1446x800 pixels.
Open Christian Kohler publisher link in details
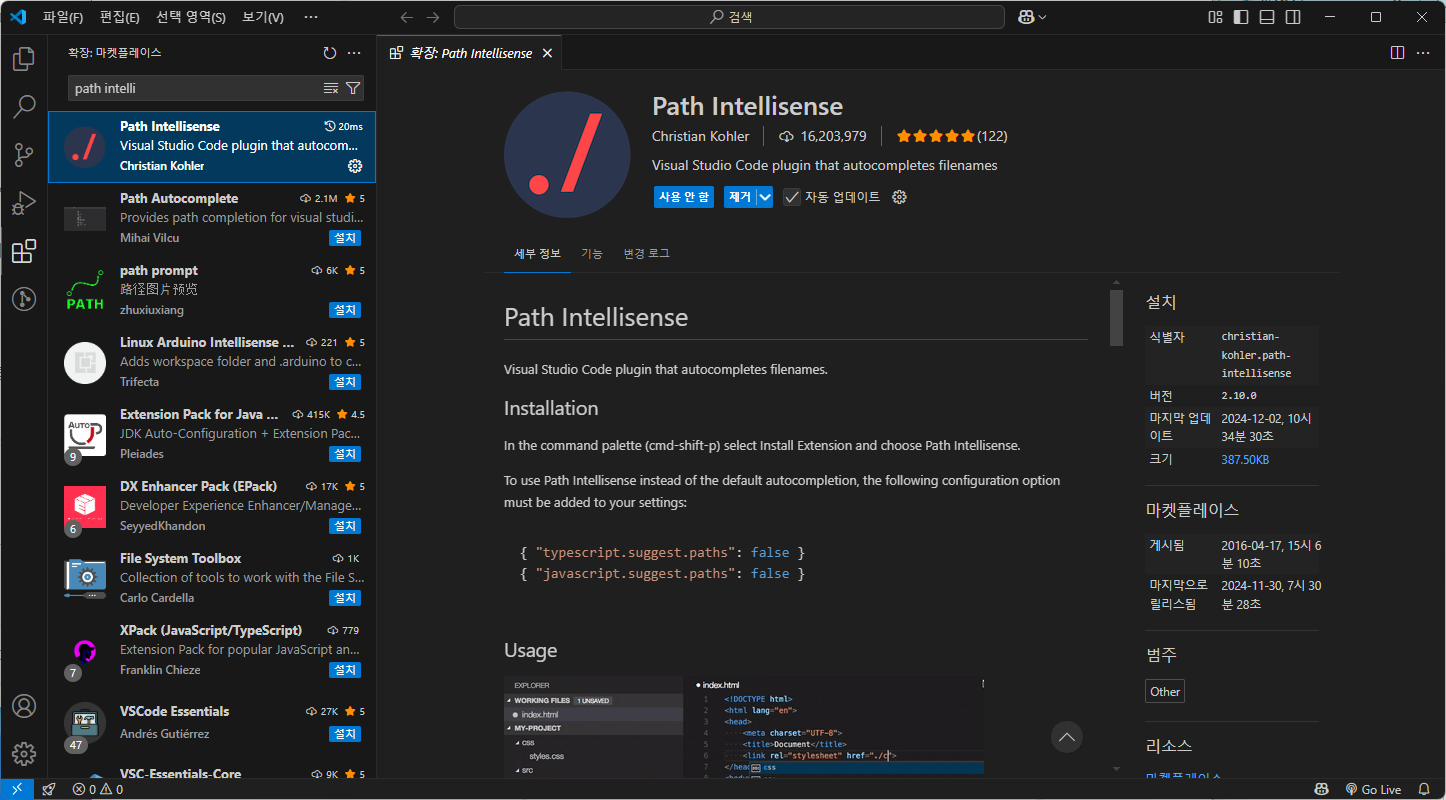700,136
